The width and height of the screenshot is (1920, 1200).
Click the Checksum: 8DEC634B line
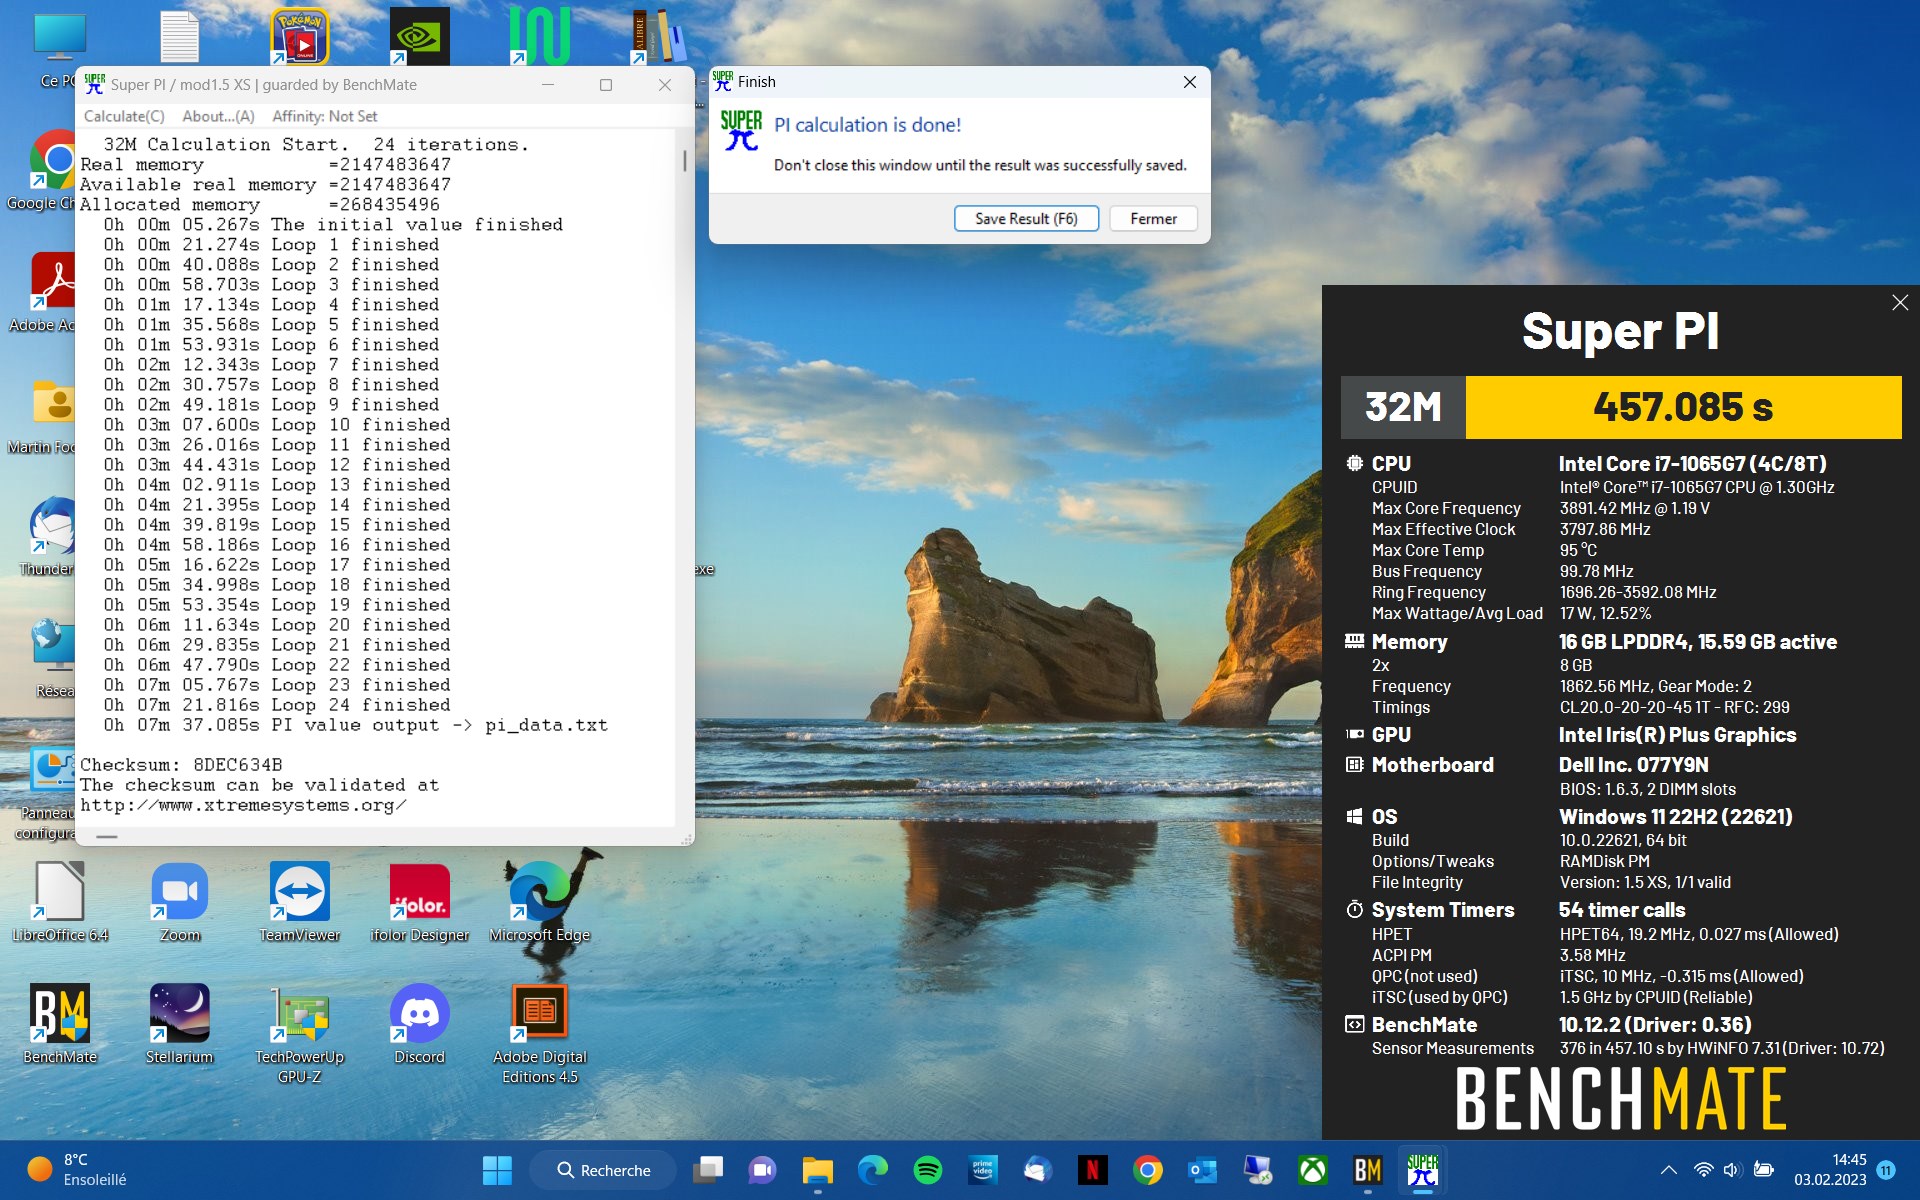[x=181, y=765]
